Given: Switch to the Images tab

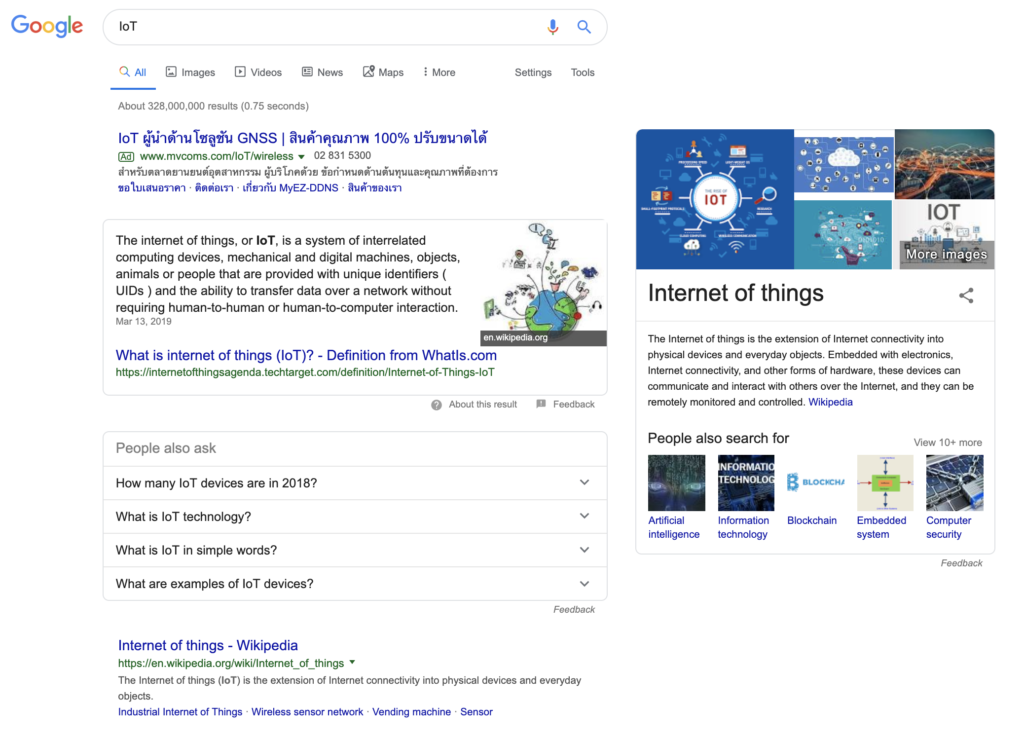Looking at the screenshot, I should click(190, 72).
